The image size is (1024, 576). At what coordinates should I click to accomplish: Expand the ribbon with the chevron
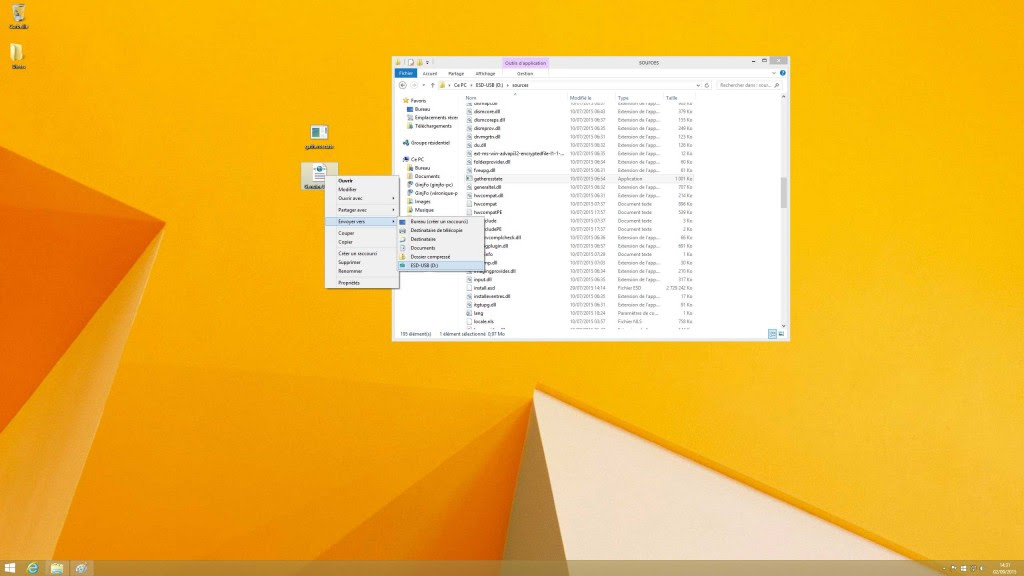[773, 73]
